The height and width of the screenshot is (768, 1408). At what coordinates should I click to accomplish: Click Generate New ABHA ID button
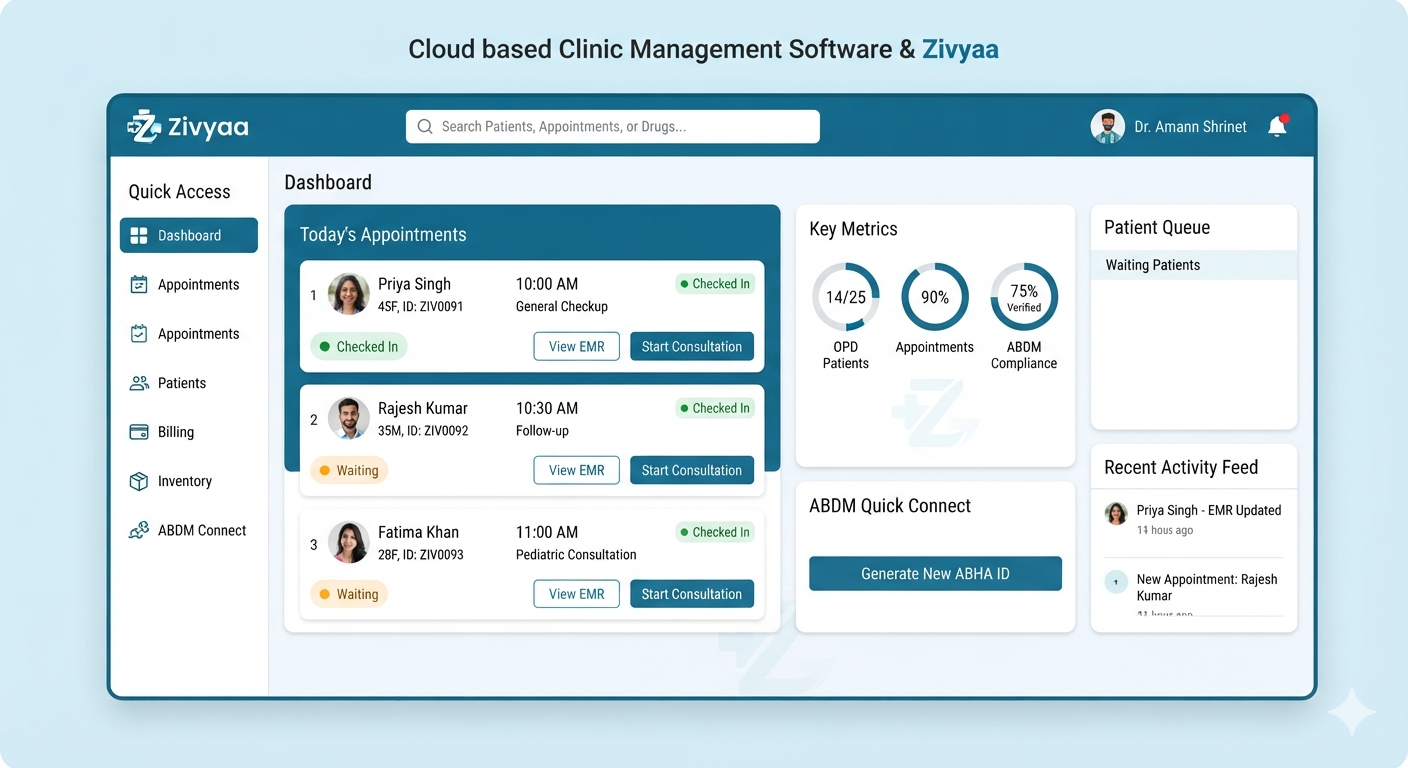pyautogui.click(x=935, y=574)
